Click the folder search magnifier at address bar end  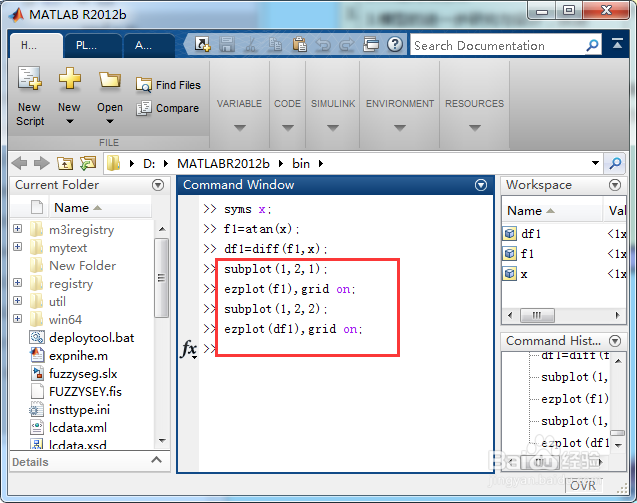tap(615, 163)
